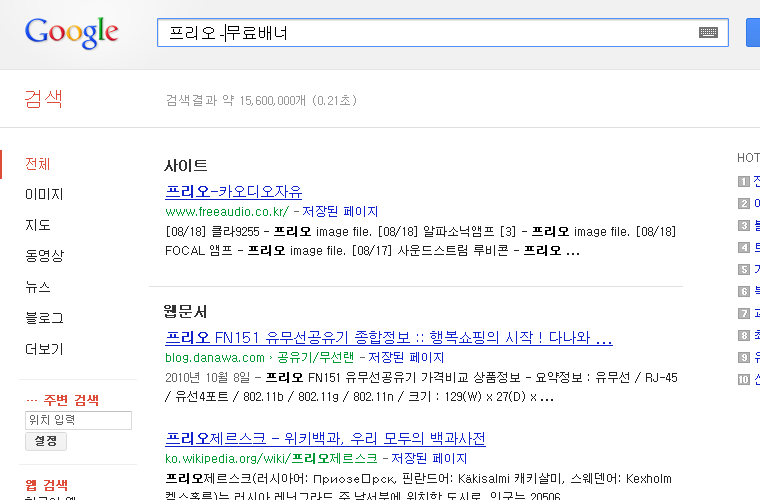
Task: Open the 프리오 FN151 danawa result link
Action: (388, 336)
